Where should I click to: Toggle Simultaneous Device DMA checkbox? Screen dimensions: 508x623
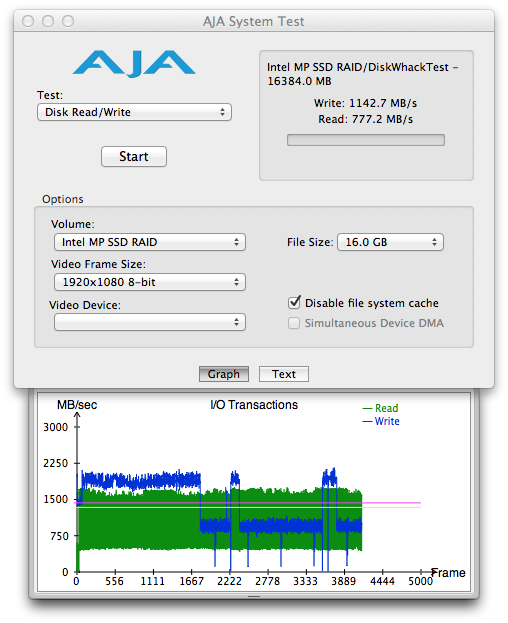point(294,323)
